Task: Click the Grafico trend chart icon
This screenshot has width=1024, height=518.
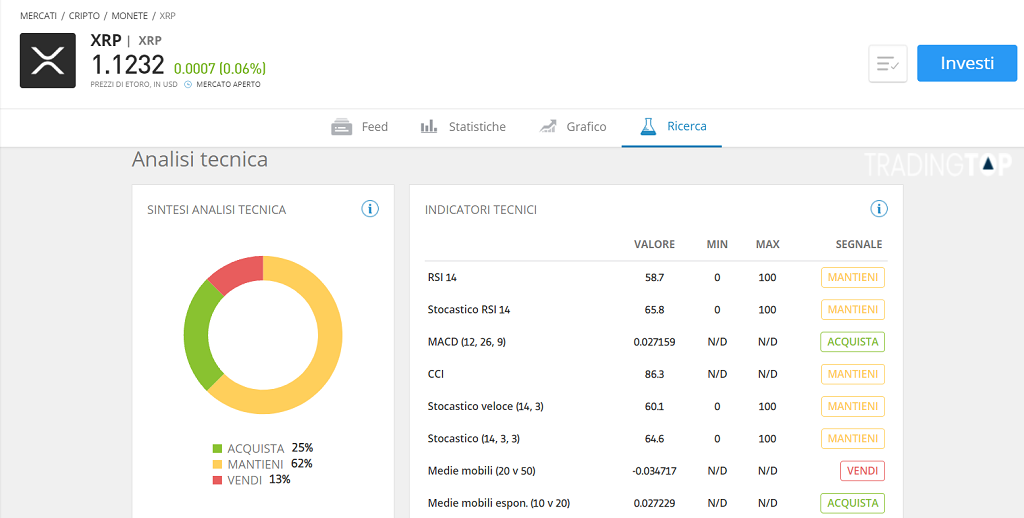Action: tap(547, 126)
